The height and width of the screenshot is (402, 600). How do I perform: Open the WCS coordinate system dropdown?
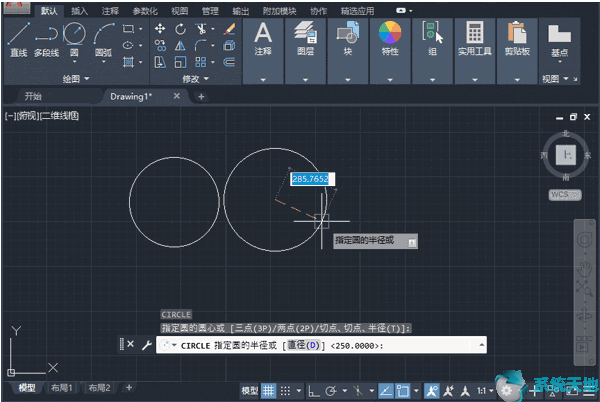point(564,195)
